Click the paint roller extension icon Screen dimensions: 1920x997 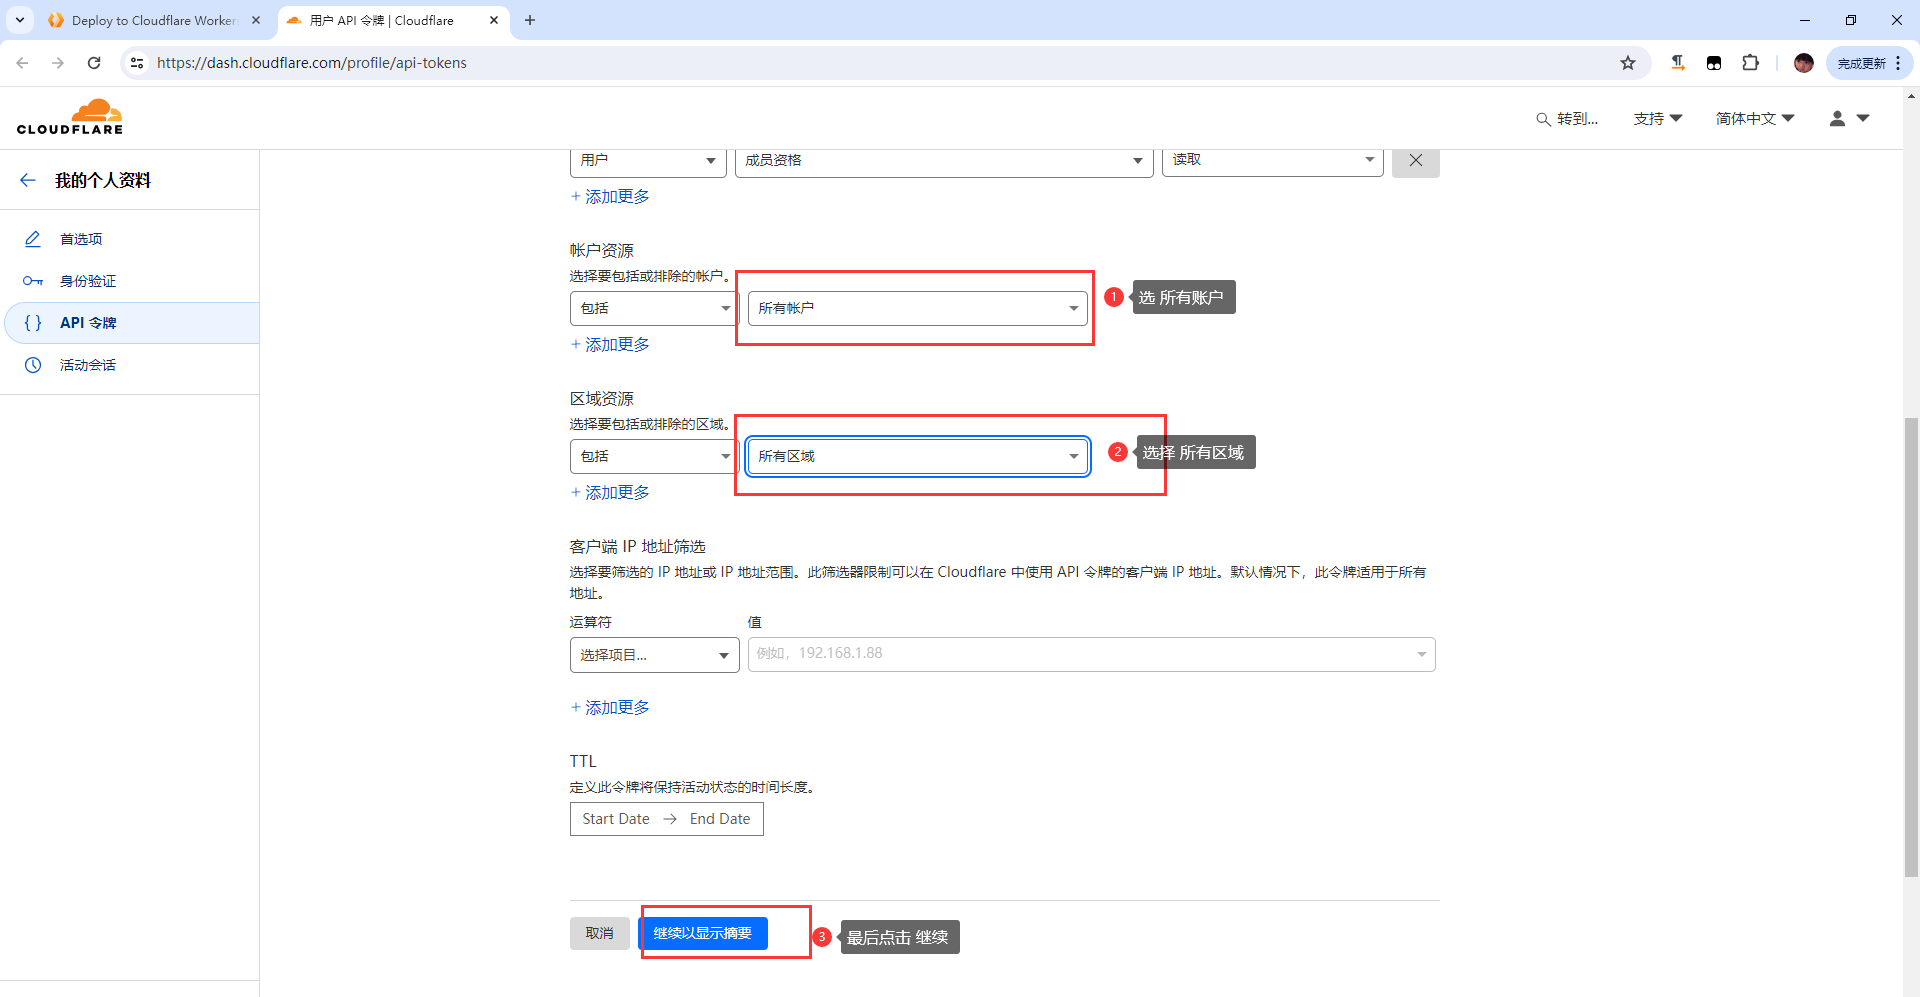coord(1678,63)
